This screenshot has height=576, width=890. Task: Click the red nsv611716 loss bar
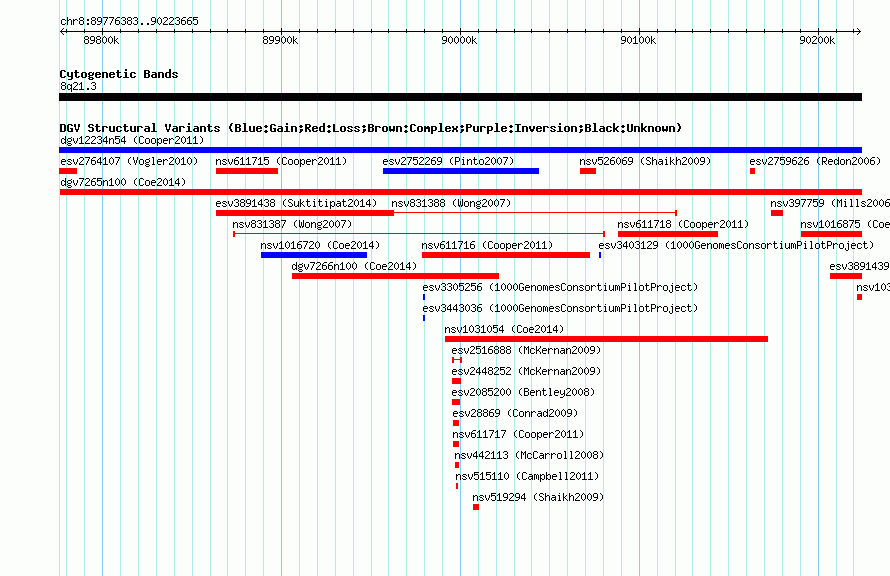click(x=506, y=255)
